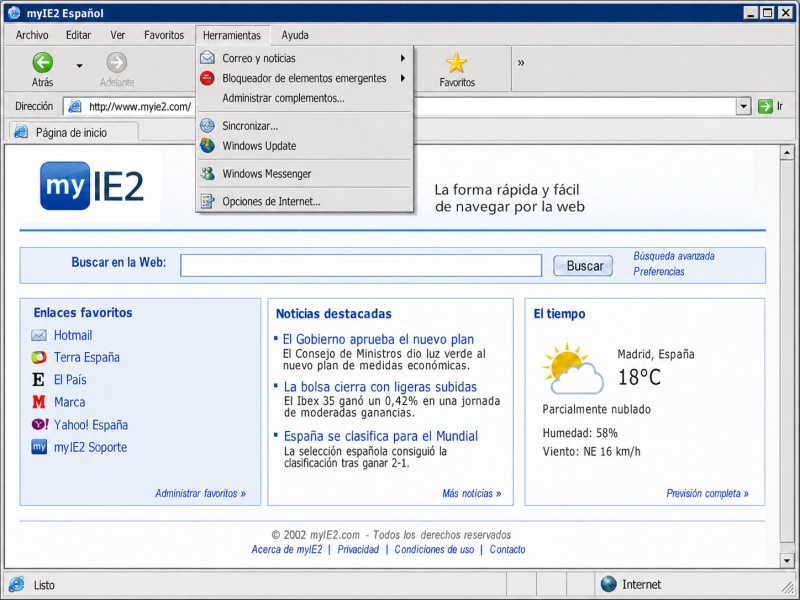Open the Contacto footer link
Image resolution: width=800 pixels, height=600 pixels.
pos(507,549)
